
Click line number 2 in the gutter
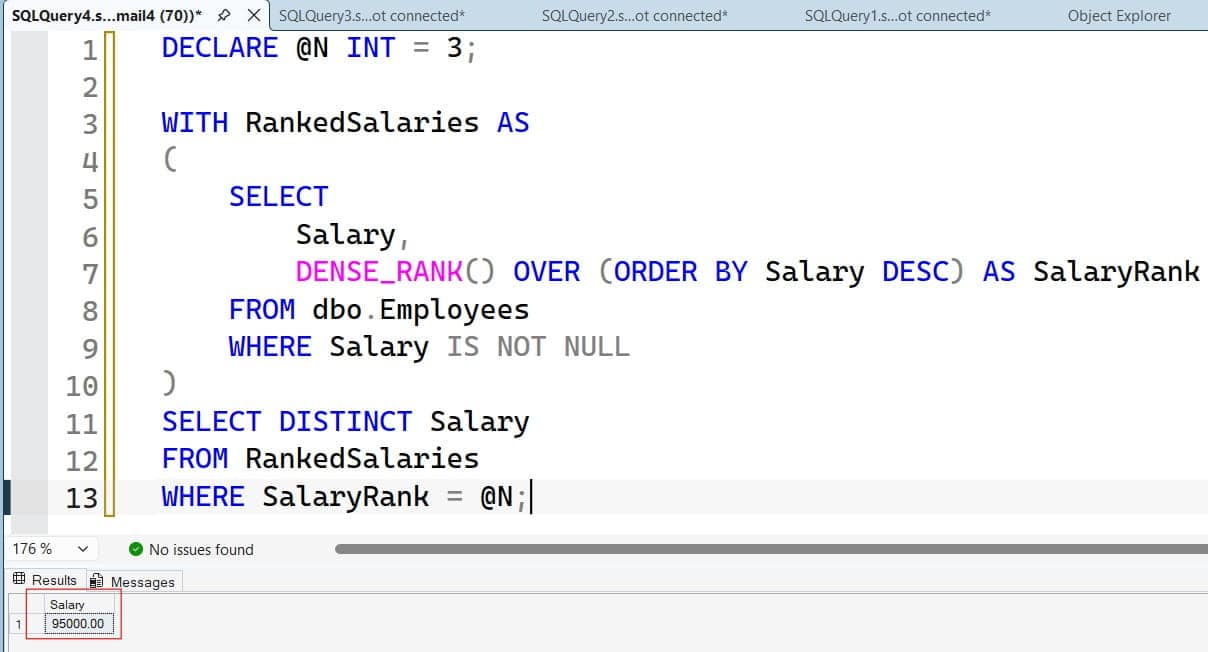coord(90,87)
